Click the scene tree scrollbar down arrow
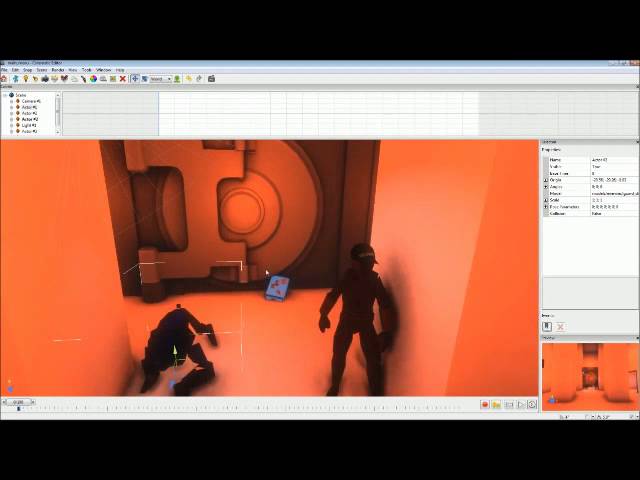This screenshot has width=640, height=480. click(58, 132)
